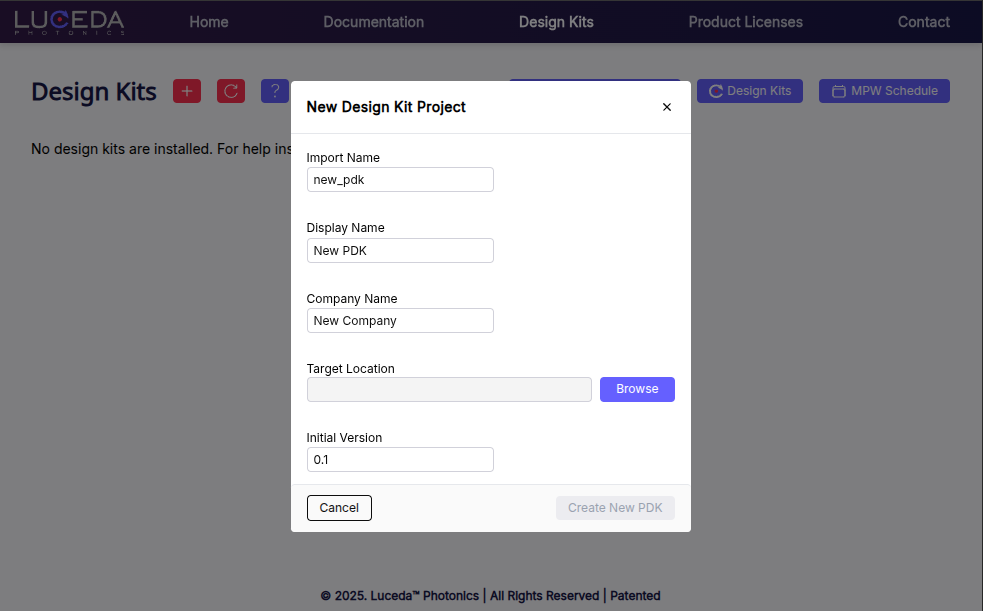Open help via the question mark icon

[x=274, y=90]
